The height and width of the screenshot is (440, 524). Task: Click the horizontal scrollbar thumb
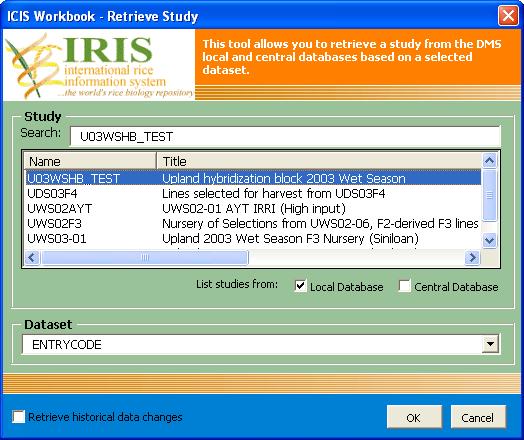click(144, 257)
